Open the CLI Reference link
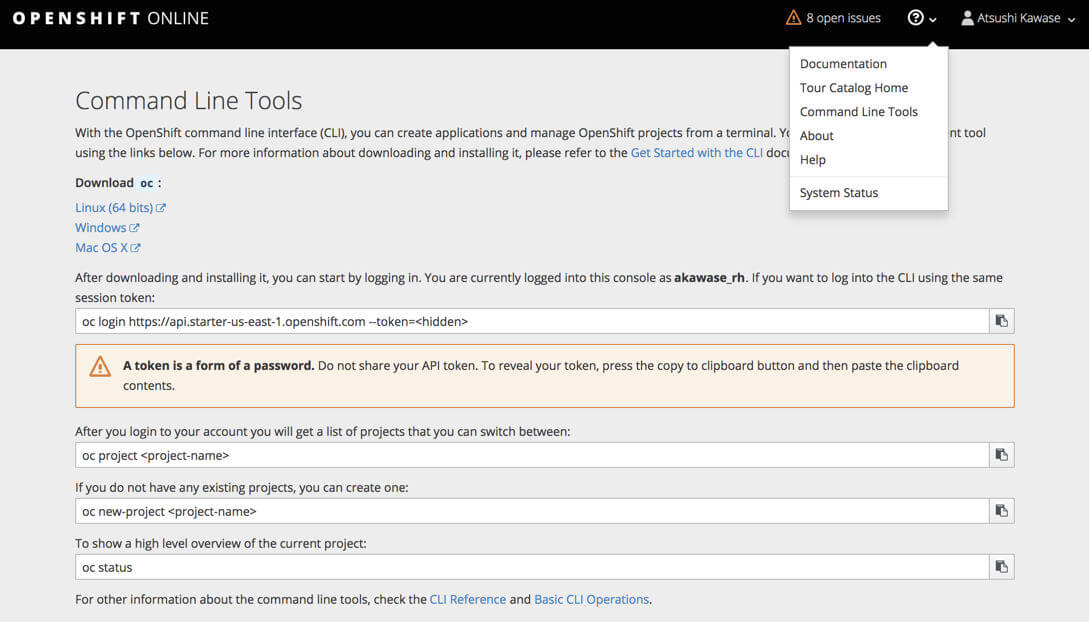1089x622 pixels. (467, 599)
